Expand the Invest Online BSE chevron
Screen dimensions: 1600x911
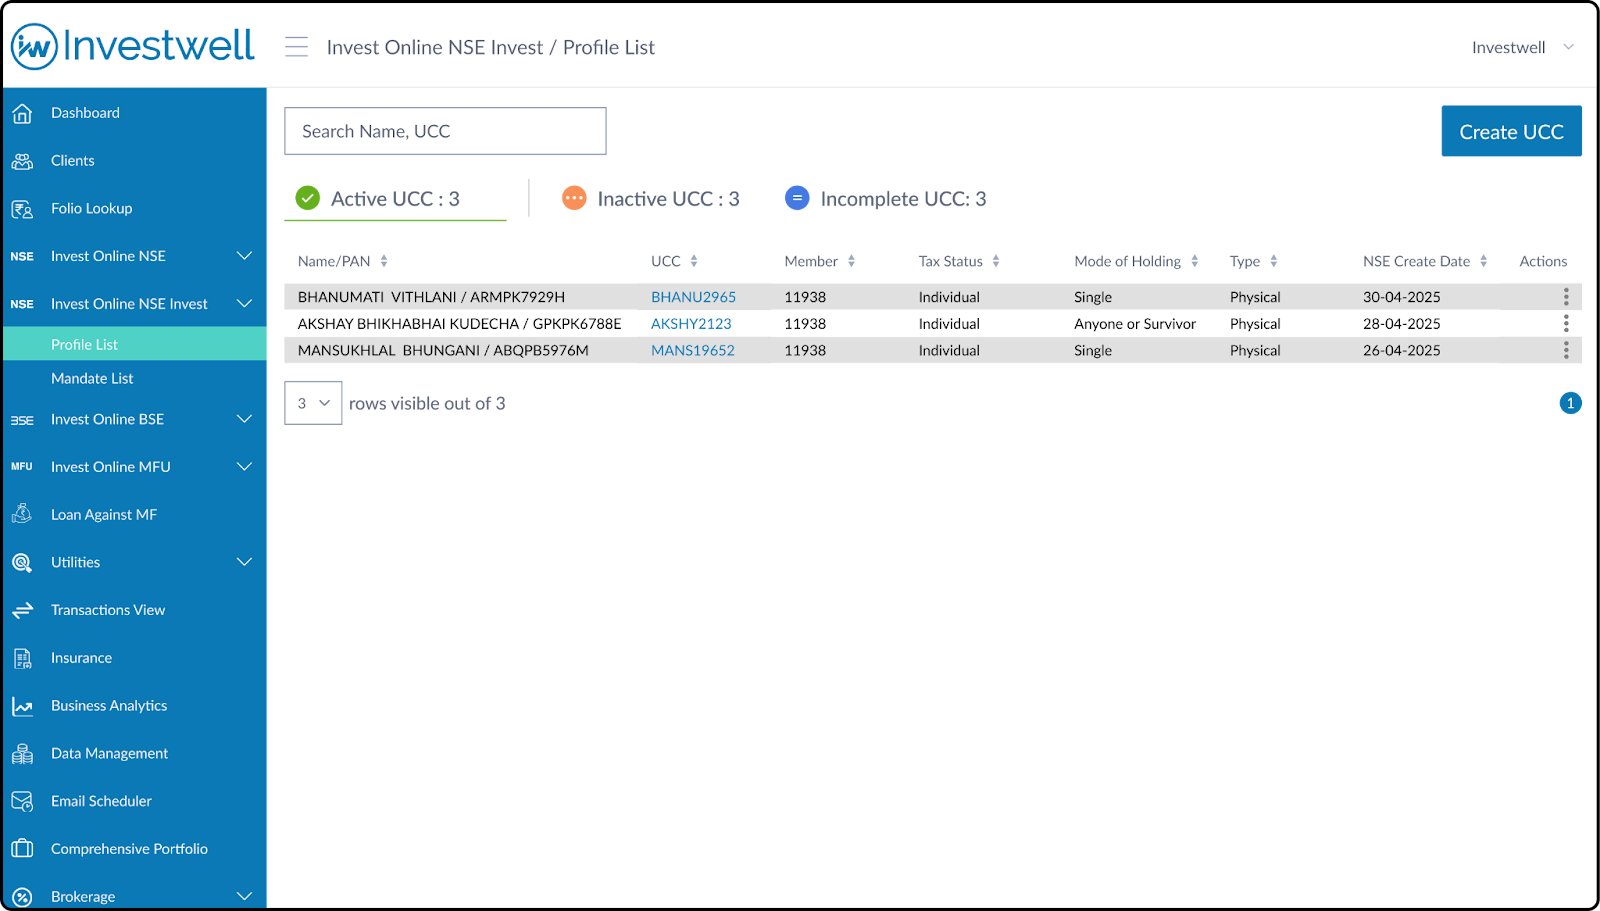click(x=244, y=419)
